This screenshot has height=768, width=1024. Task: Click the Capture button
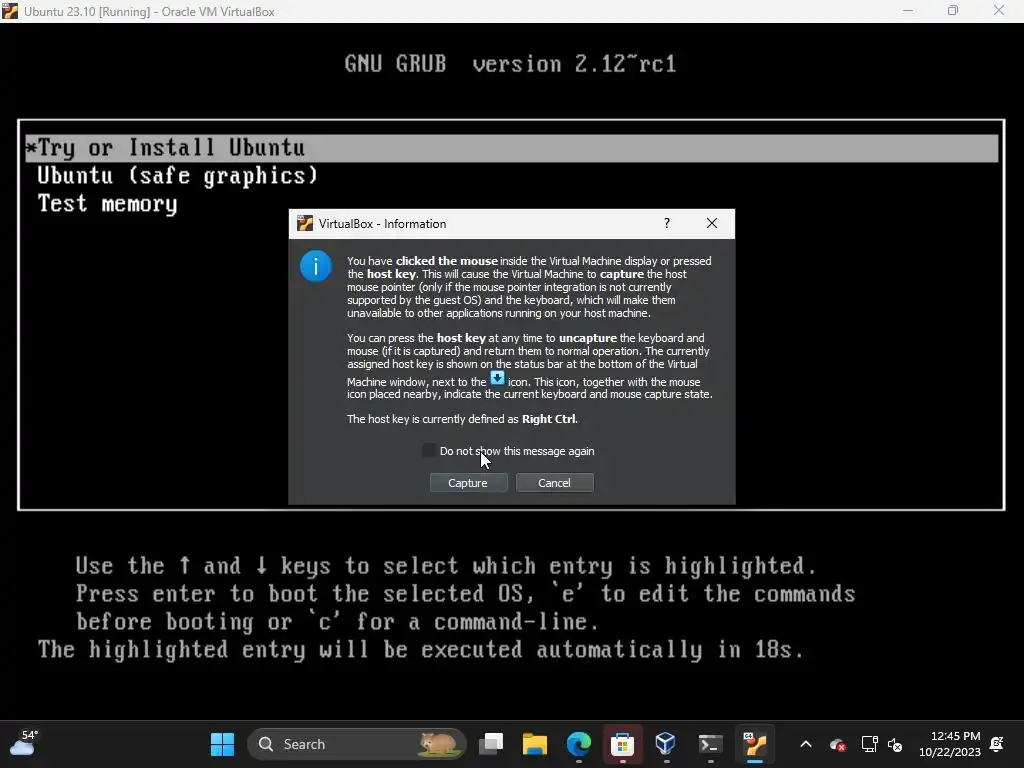[468, 483]
